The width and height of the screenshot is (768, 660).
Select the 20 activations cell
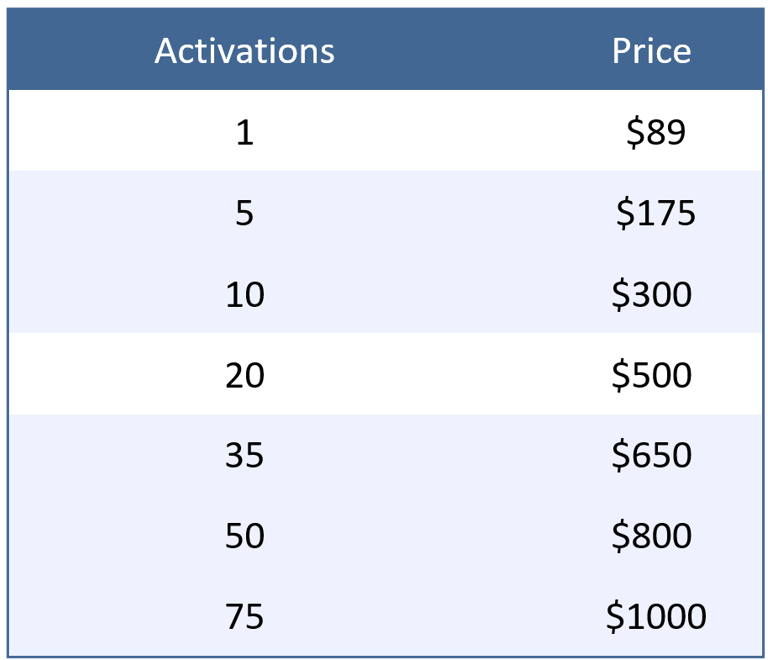point(245,375)
